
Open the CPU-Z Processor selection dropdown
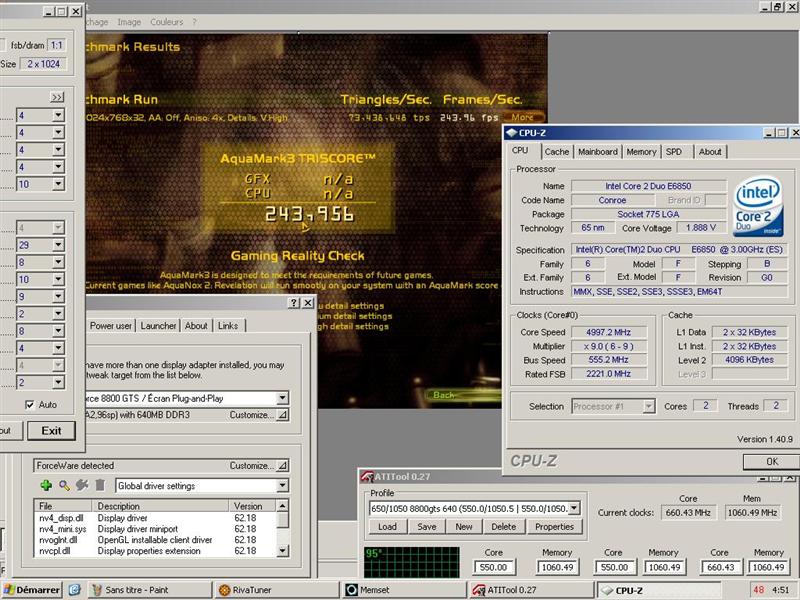648,407
